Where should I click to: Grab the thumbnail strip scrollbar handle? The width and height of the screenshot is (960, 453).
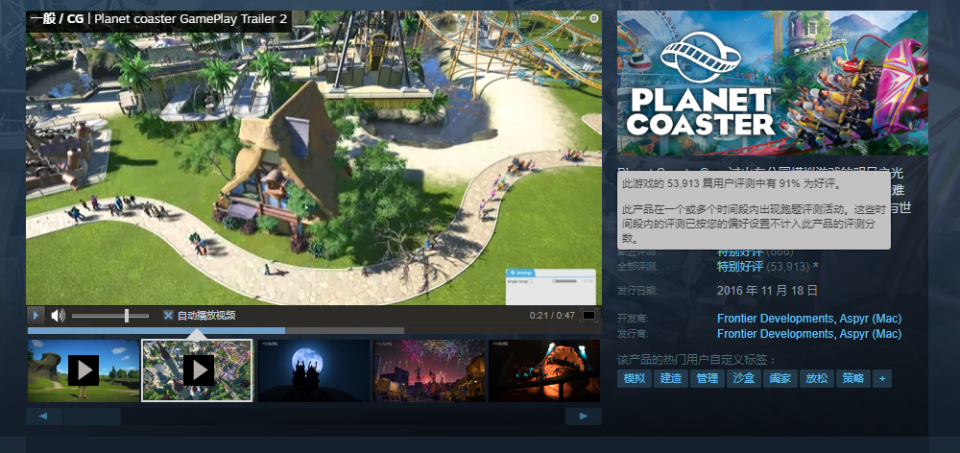point(92,416)
